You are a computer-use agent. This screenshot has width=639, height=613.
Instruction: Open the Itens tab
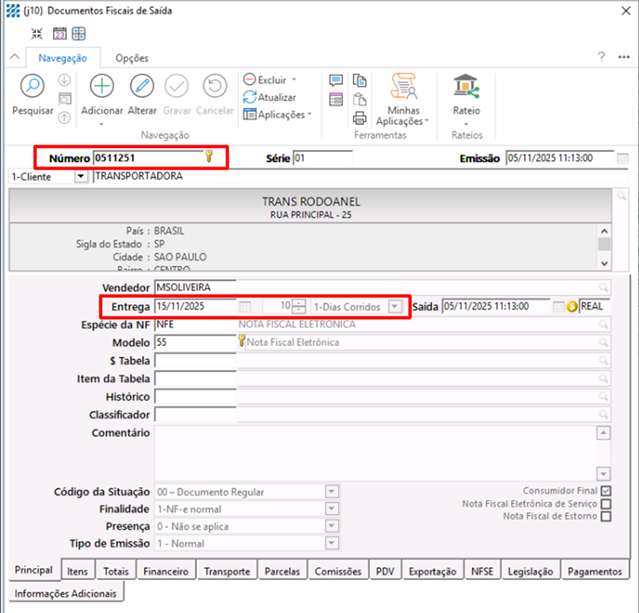(x=77, y=571)
